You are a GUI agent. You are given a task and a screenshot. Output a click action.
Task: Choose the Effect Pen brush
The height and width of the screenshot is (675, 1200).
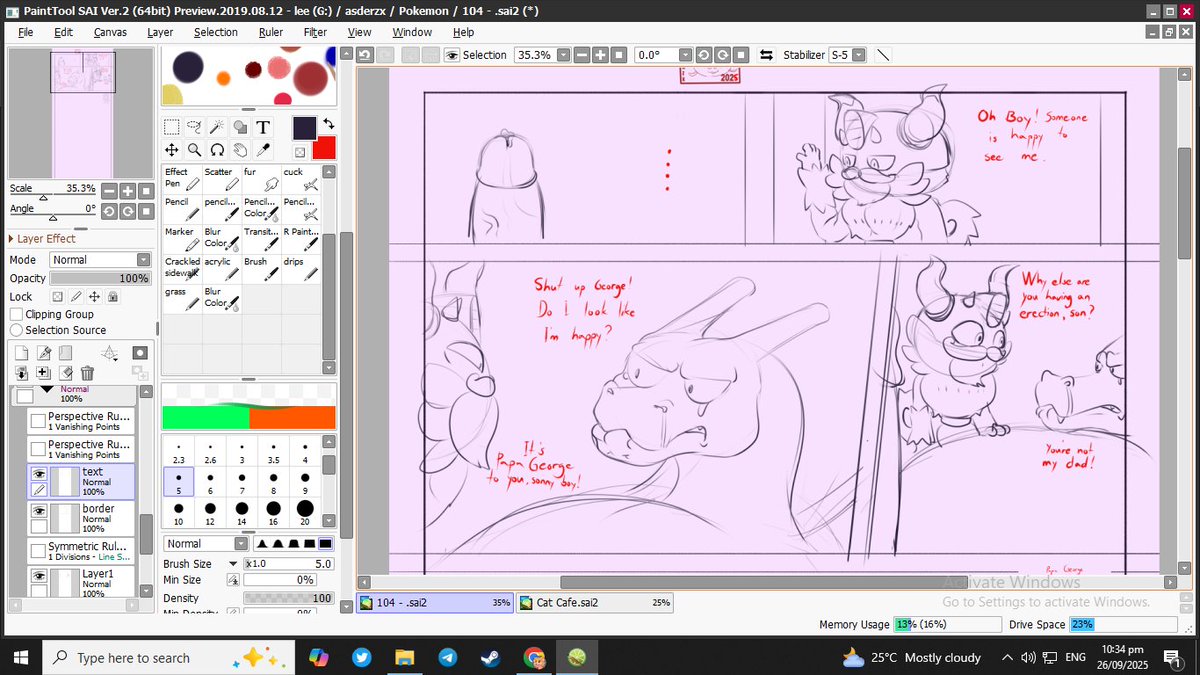click(182, 178)
